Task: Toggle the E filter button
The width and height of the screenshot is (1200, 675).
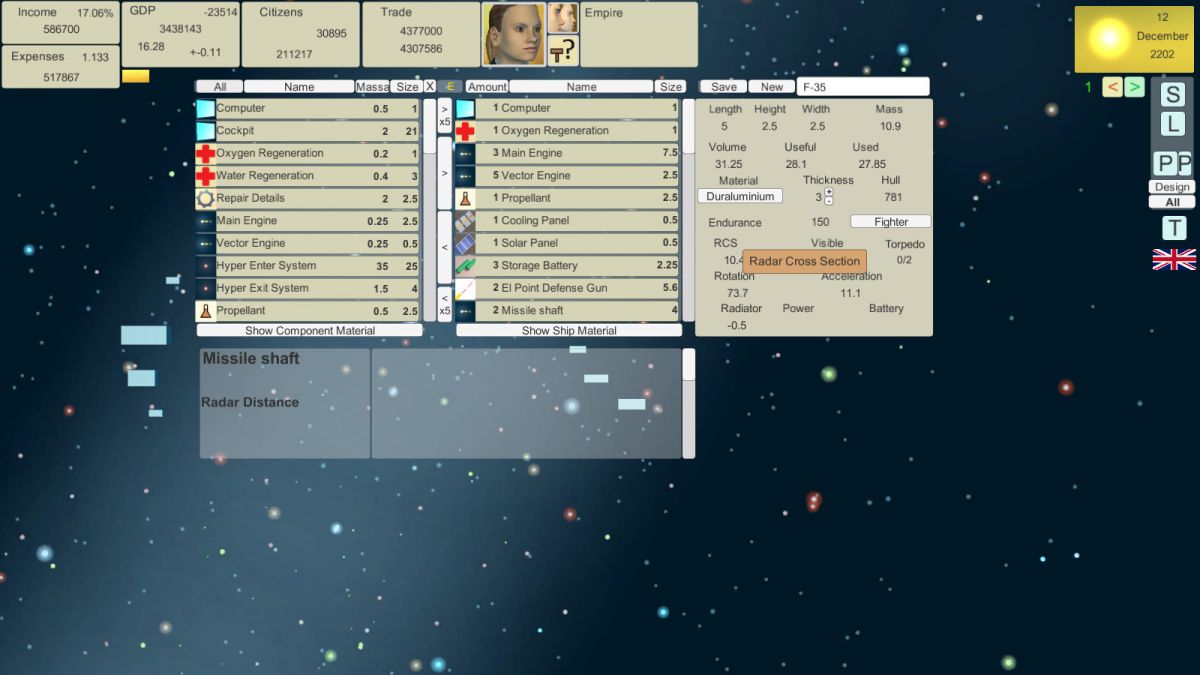Action: (x=450, y=87)
